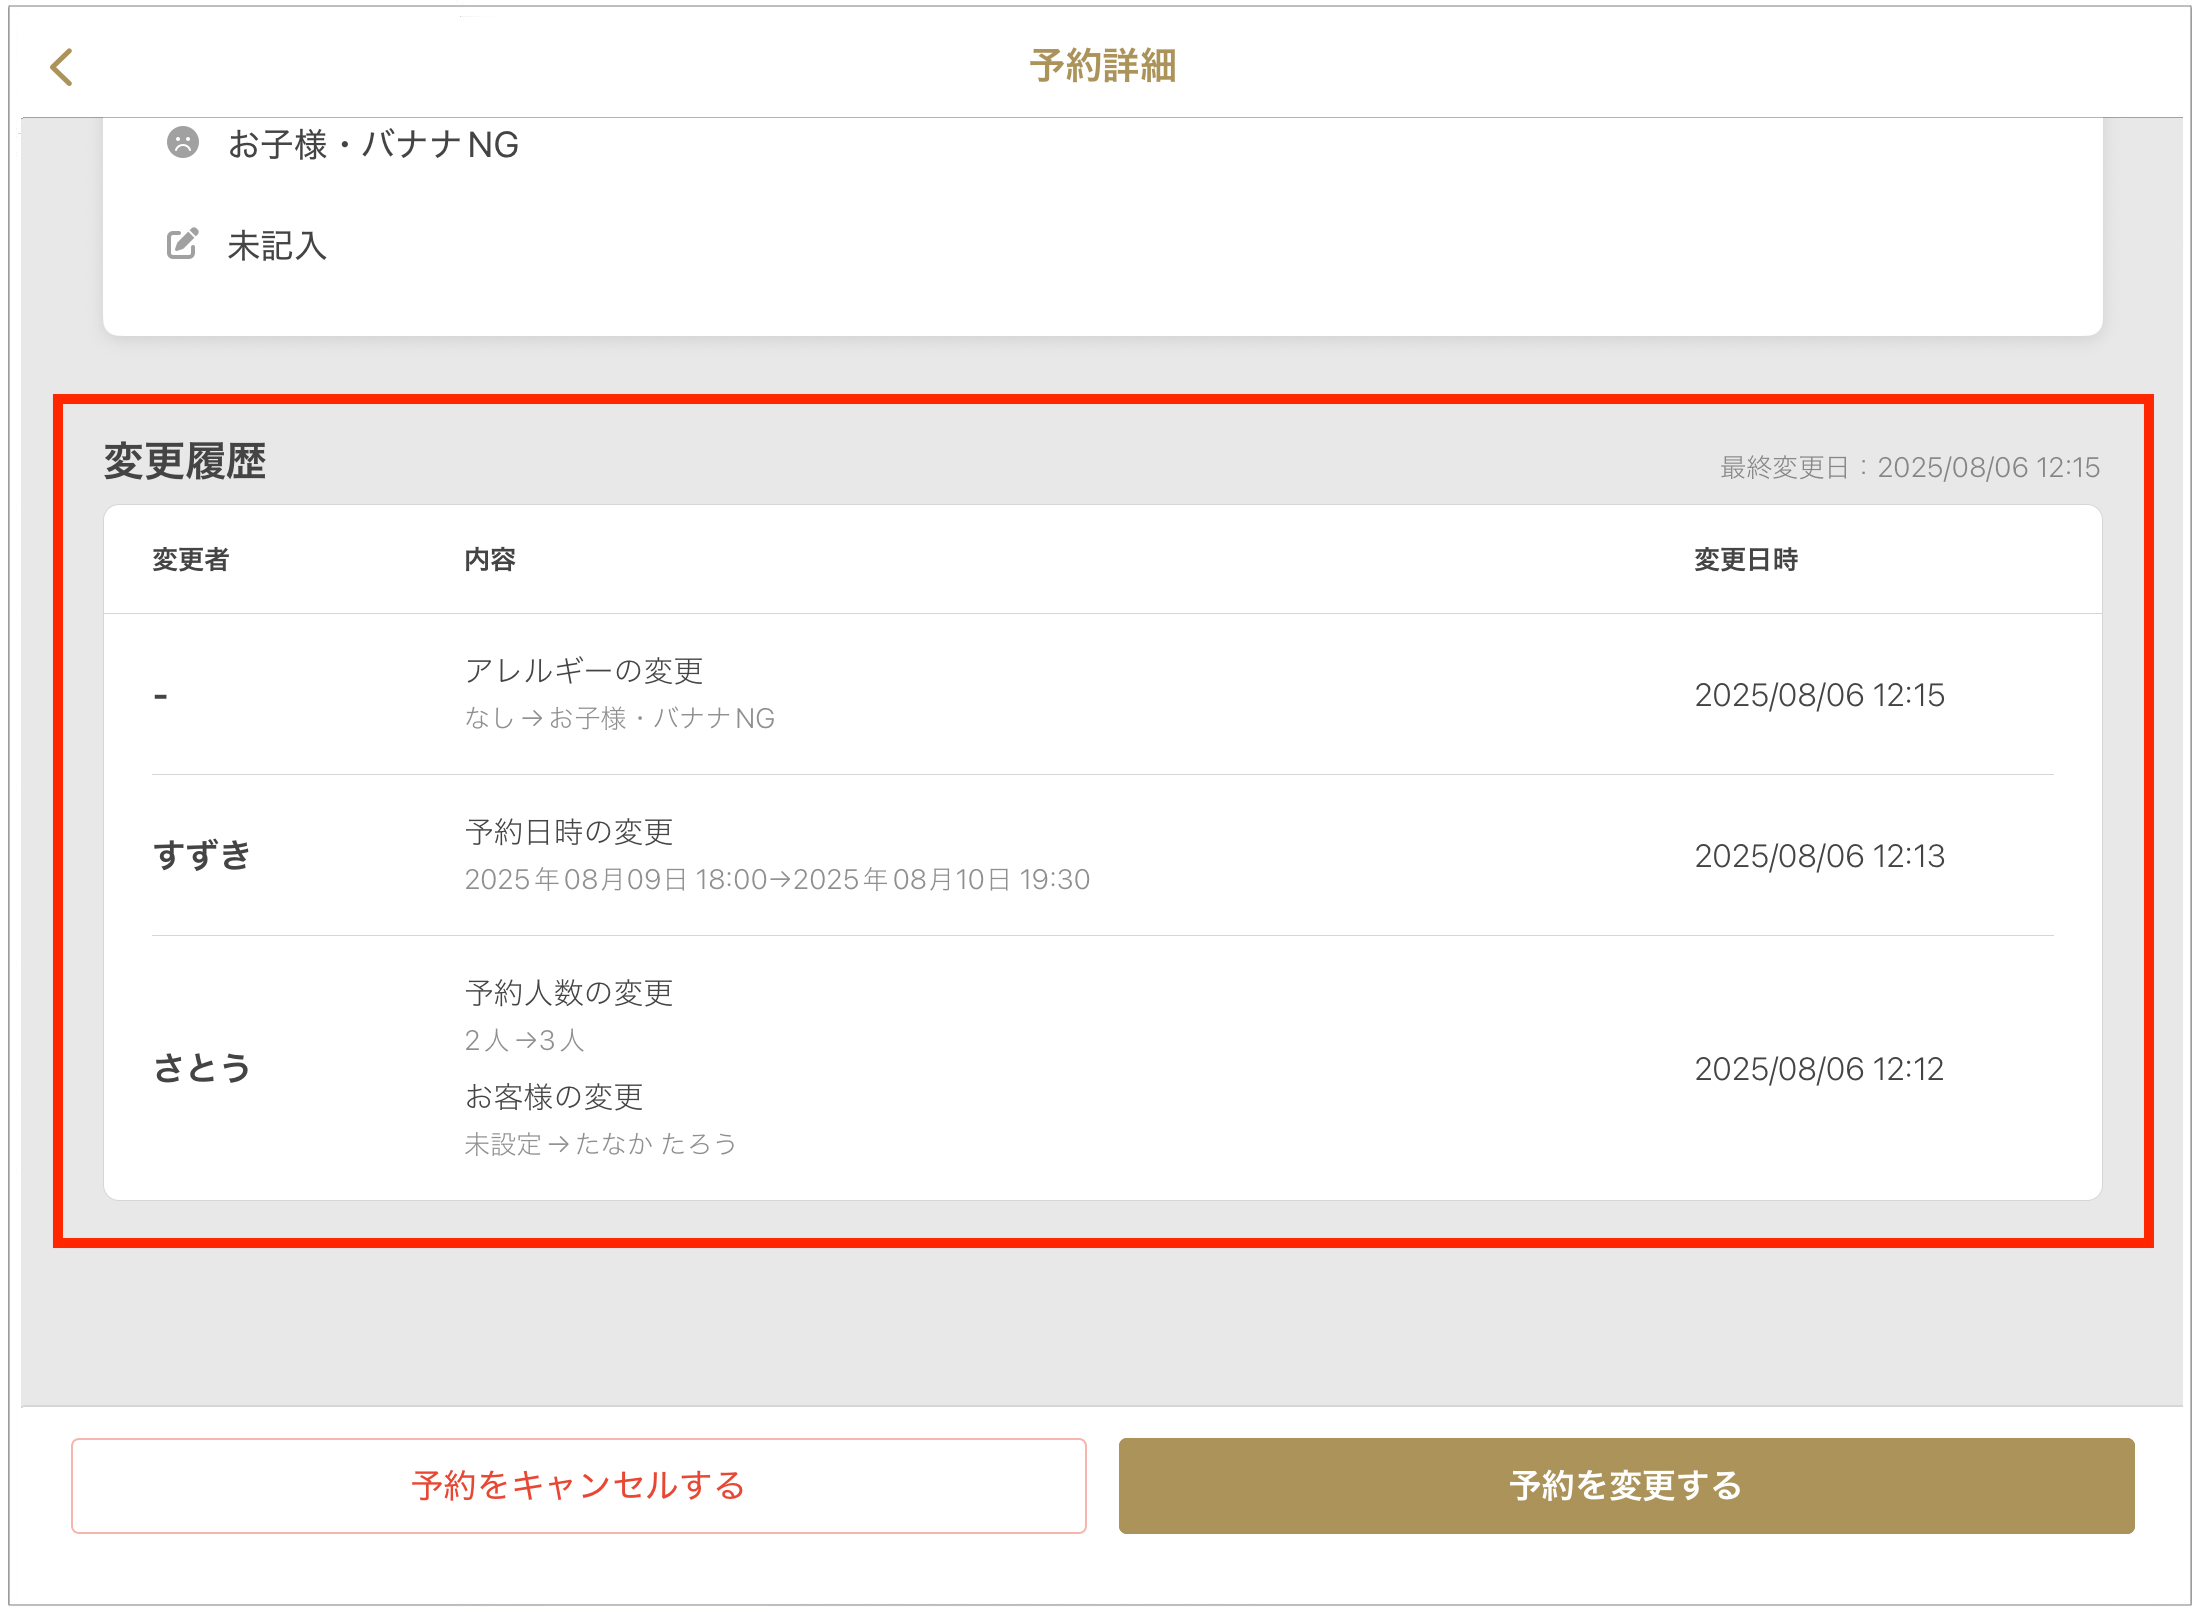Click the 内容 column header
The height and width of the screenshot is (1612, 2198).
pyautogui.click(x=490, y=559)
